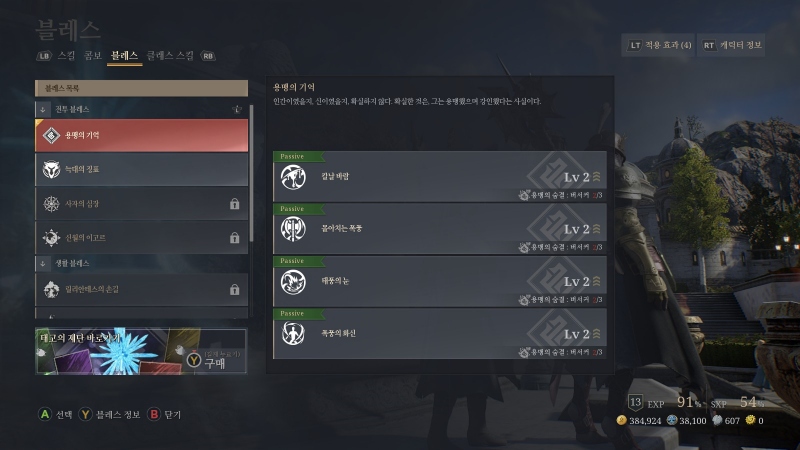Click the upgrade chevrons on 태풍의 눈

596,281
